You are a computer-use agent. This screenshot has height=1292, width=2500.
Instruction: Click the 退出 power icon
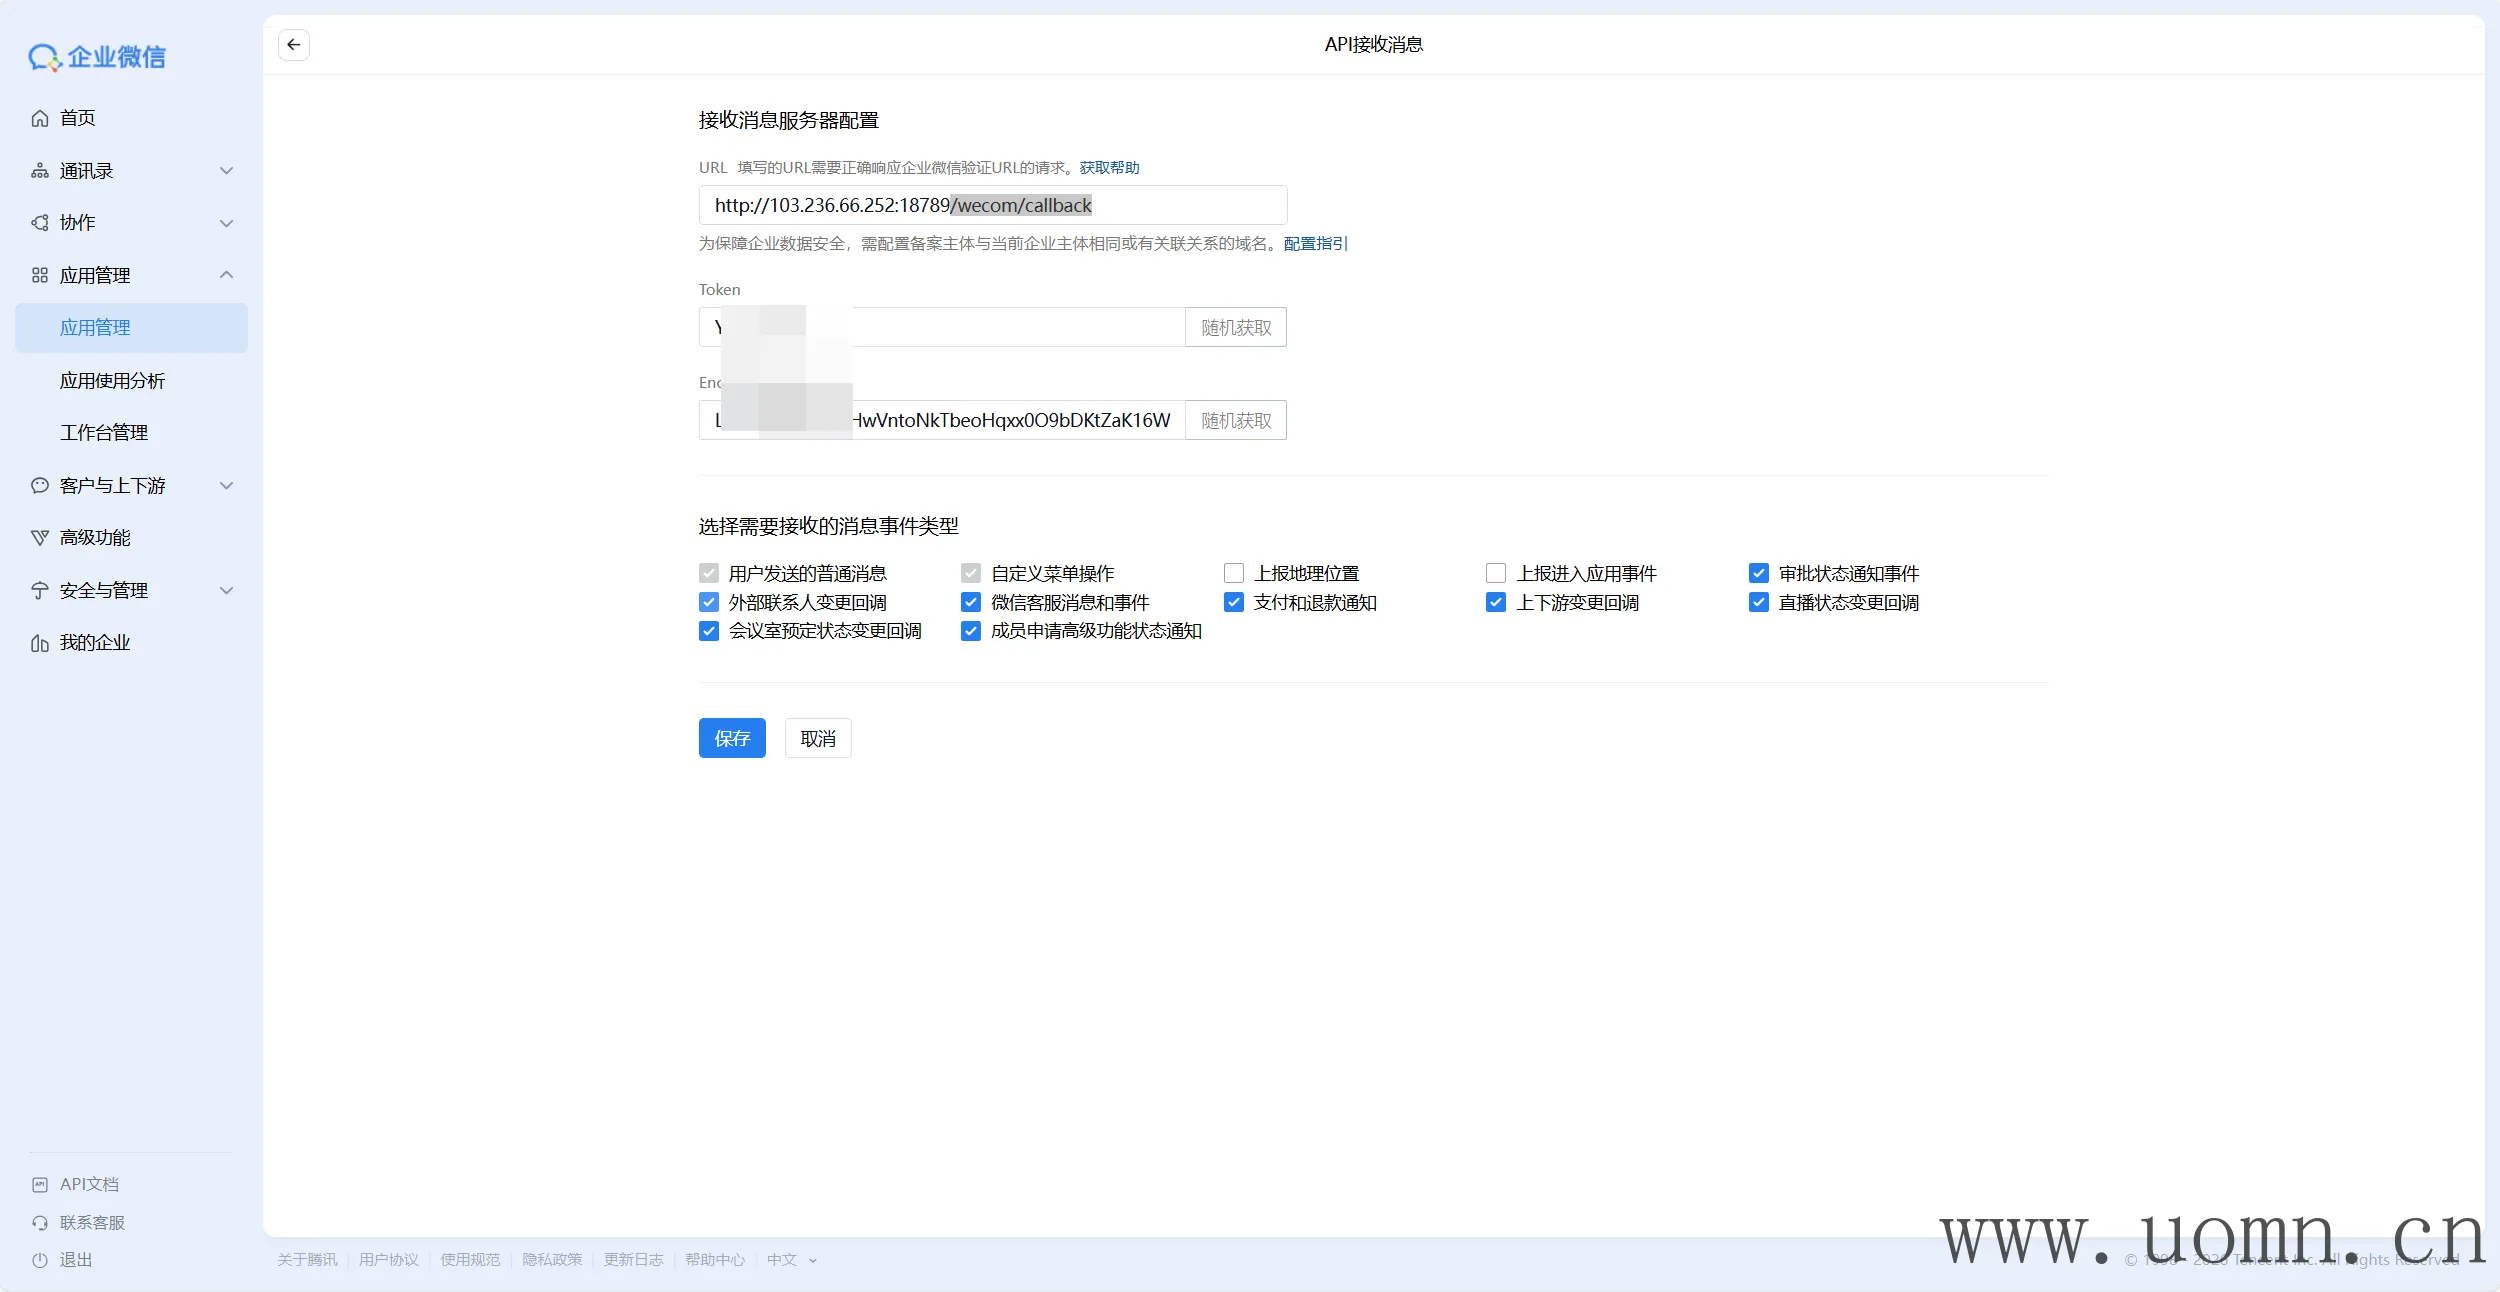pyautogui.click(x=40, y=1260)
